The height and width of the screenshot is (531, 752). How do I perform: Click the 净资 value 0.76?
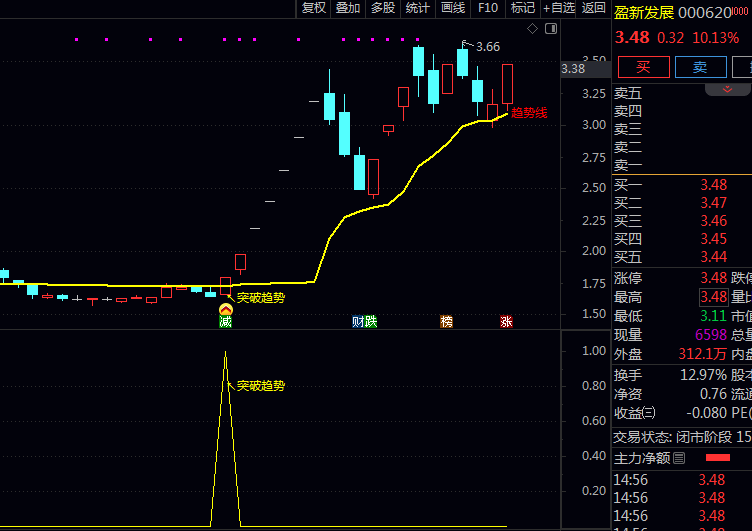713,394
